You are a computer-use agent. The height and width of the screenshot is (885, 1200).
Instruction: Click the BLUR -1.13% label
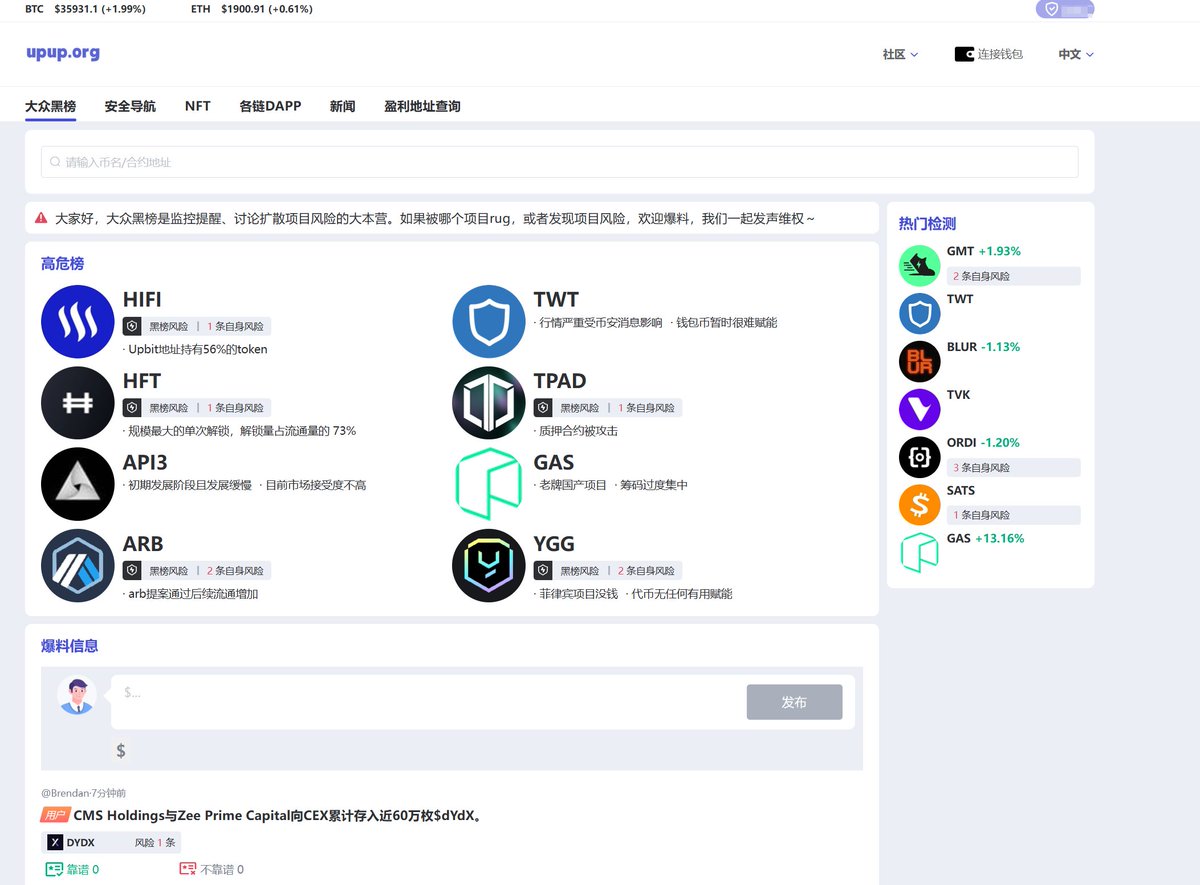pos(984,347)
